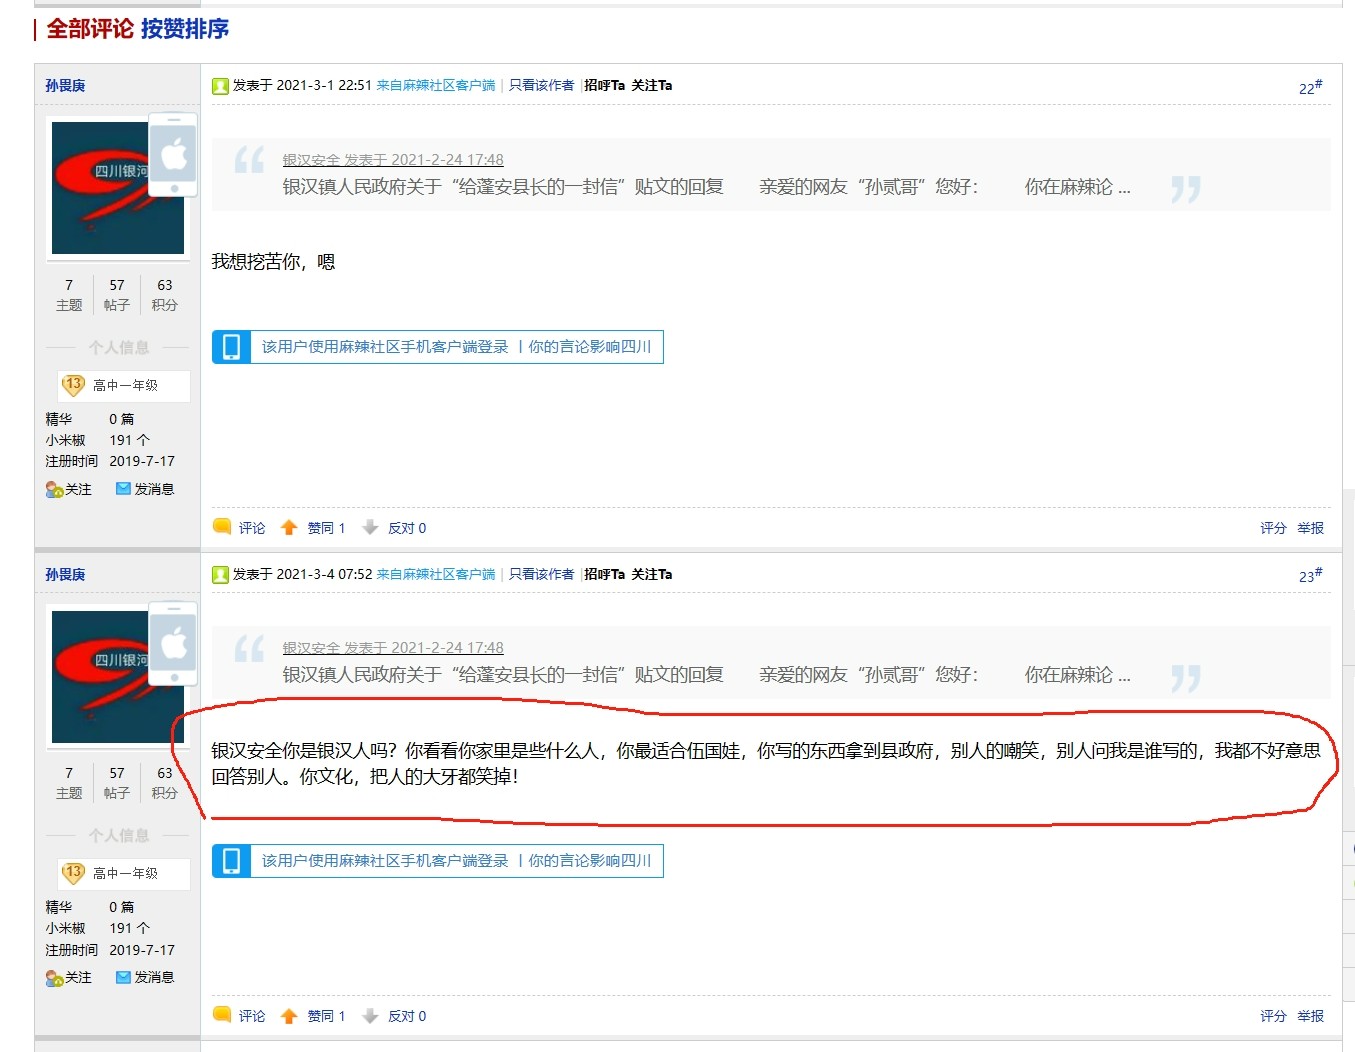This screenshot has height=1052, width=1355.
Task: Click 发消息 envelope in second user panel
Action: (123, 977)
